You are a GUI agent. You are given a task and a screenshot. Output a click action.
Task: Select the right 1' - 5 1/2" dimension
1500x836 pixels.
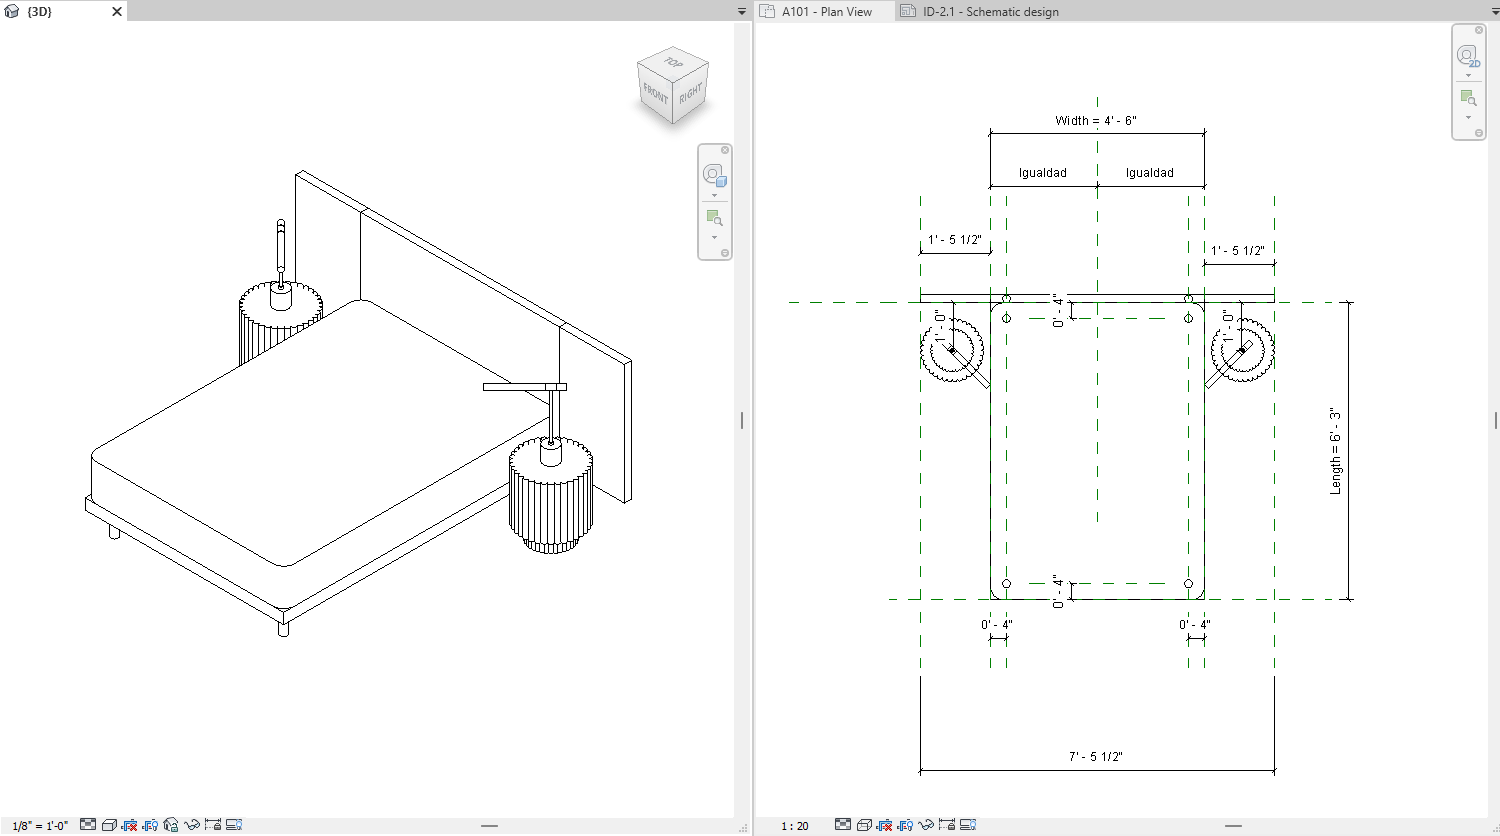tap(1238, 251)
